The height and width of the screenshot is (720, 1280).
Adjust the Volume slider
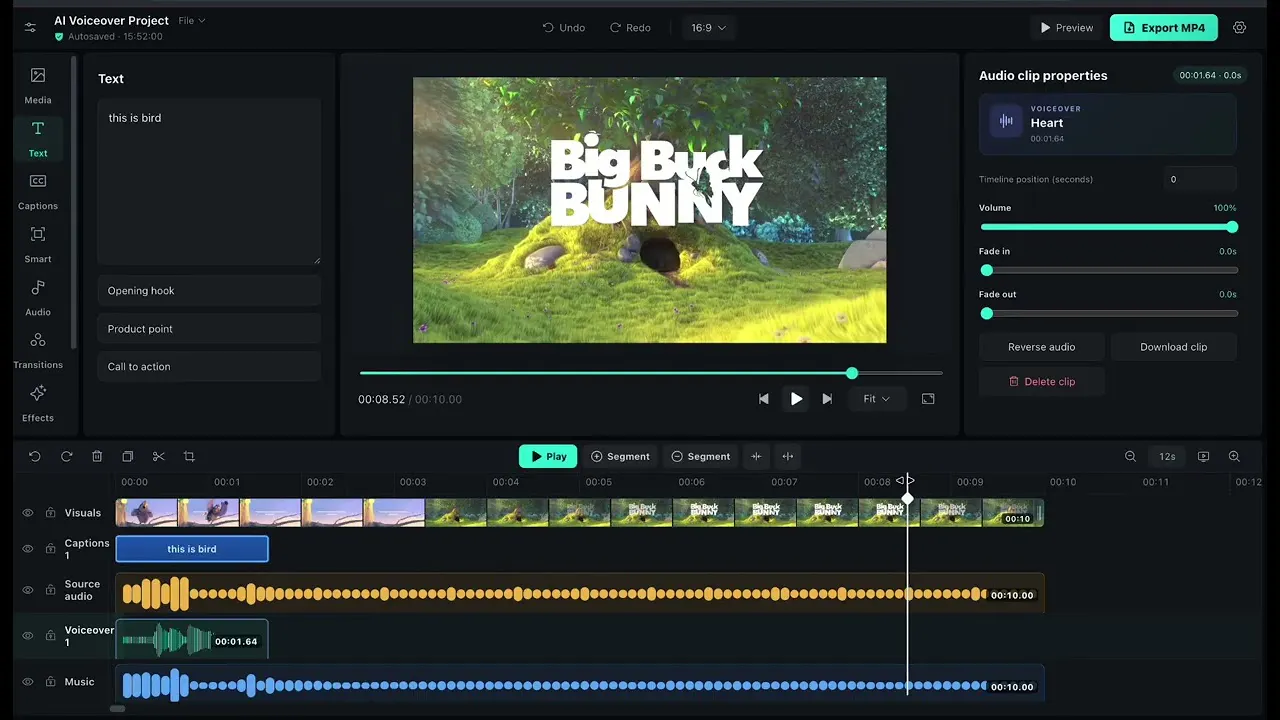click(x=1108, y=227)
